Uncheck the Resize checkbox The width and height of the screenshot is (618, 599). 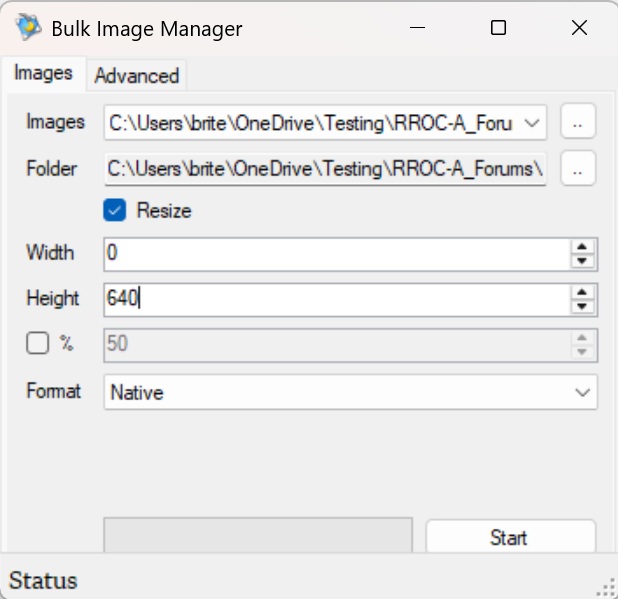coord(115,211)
